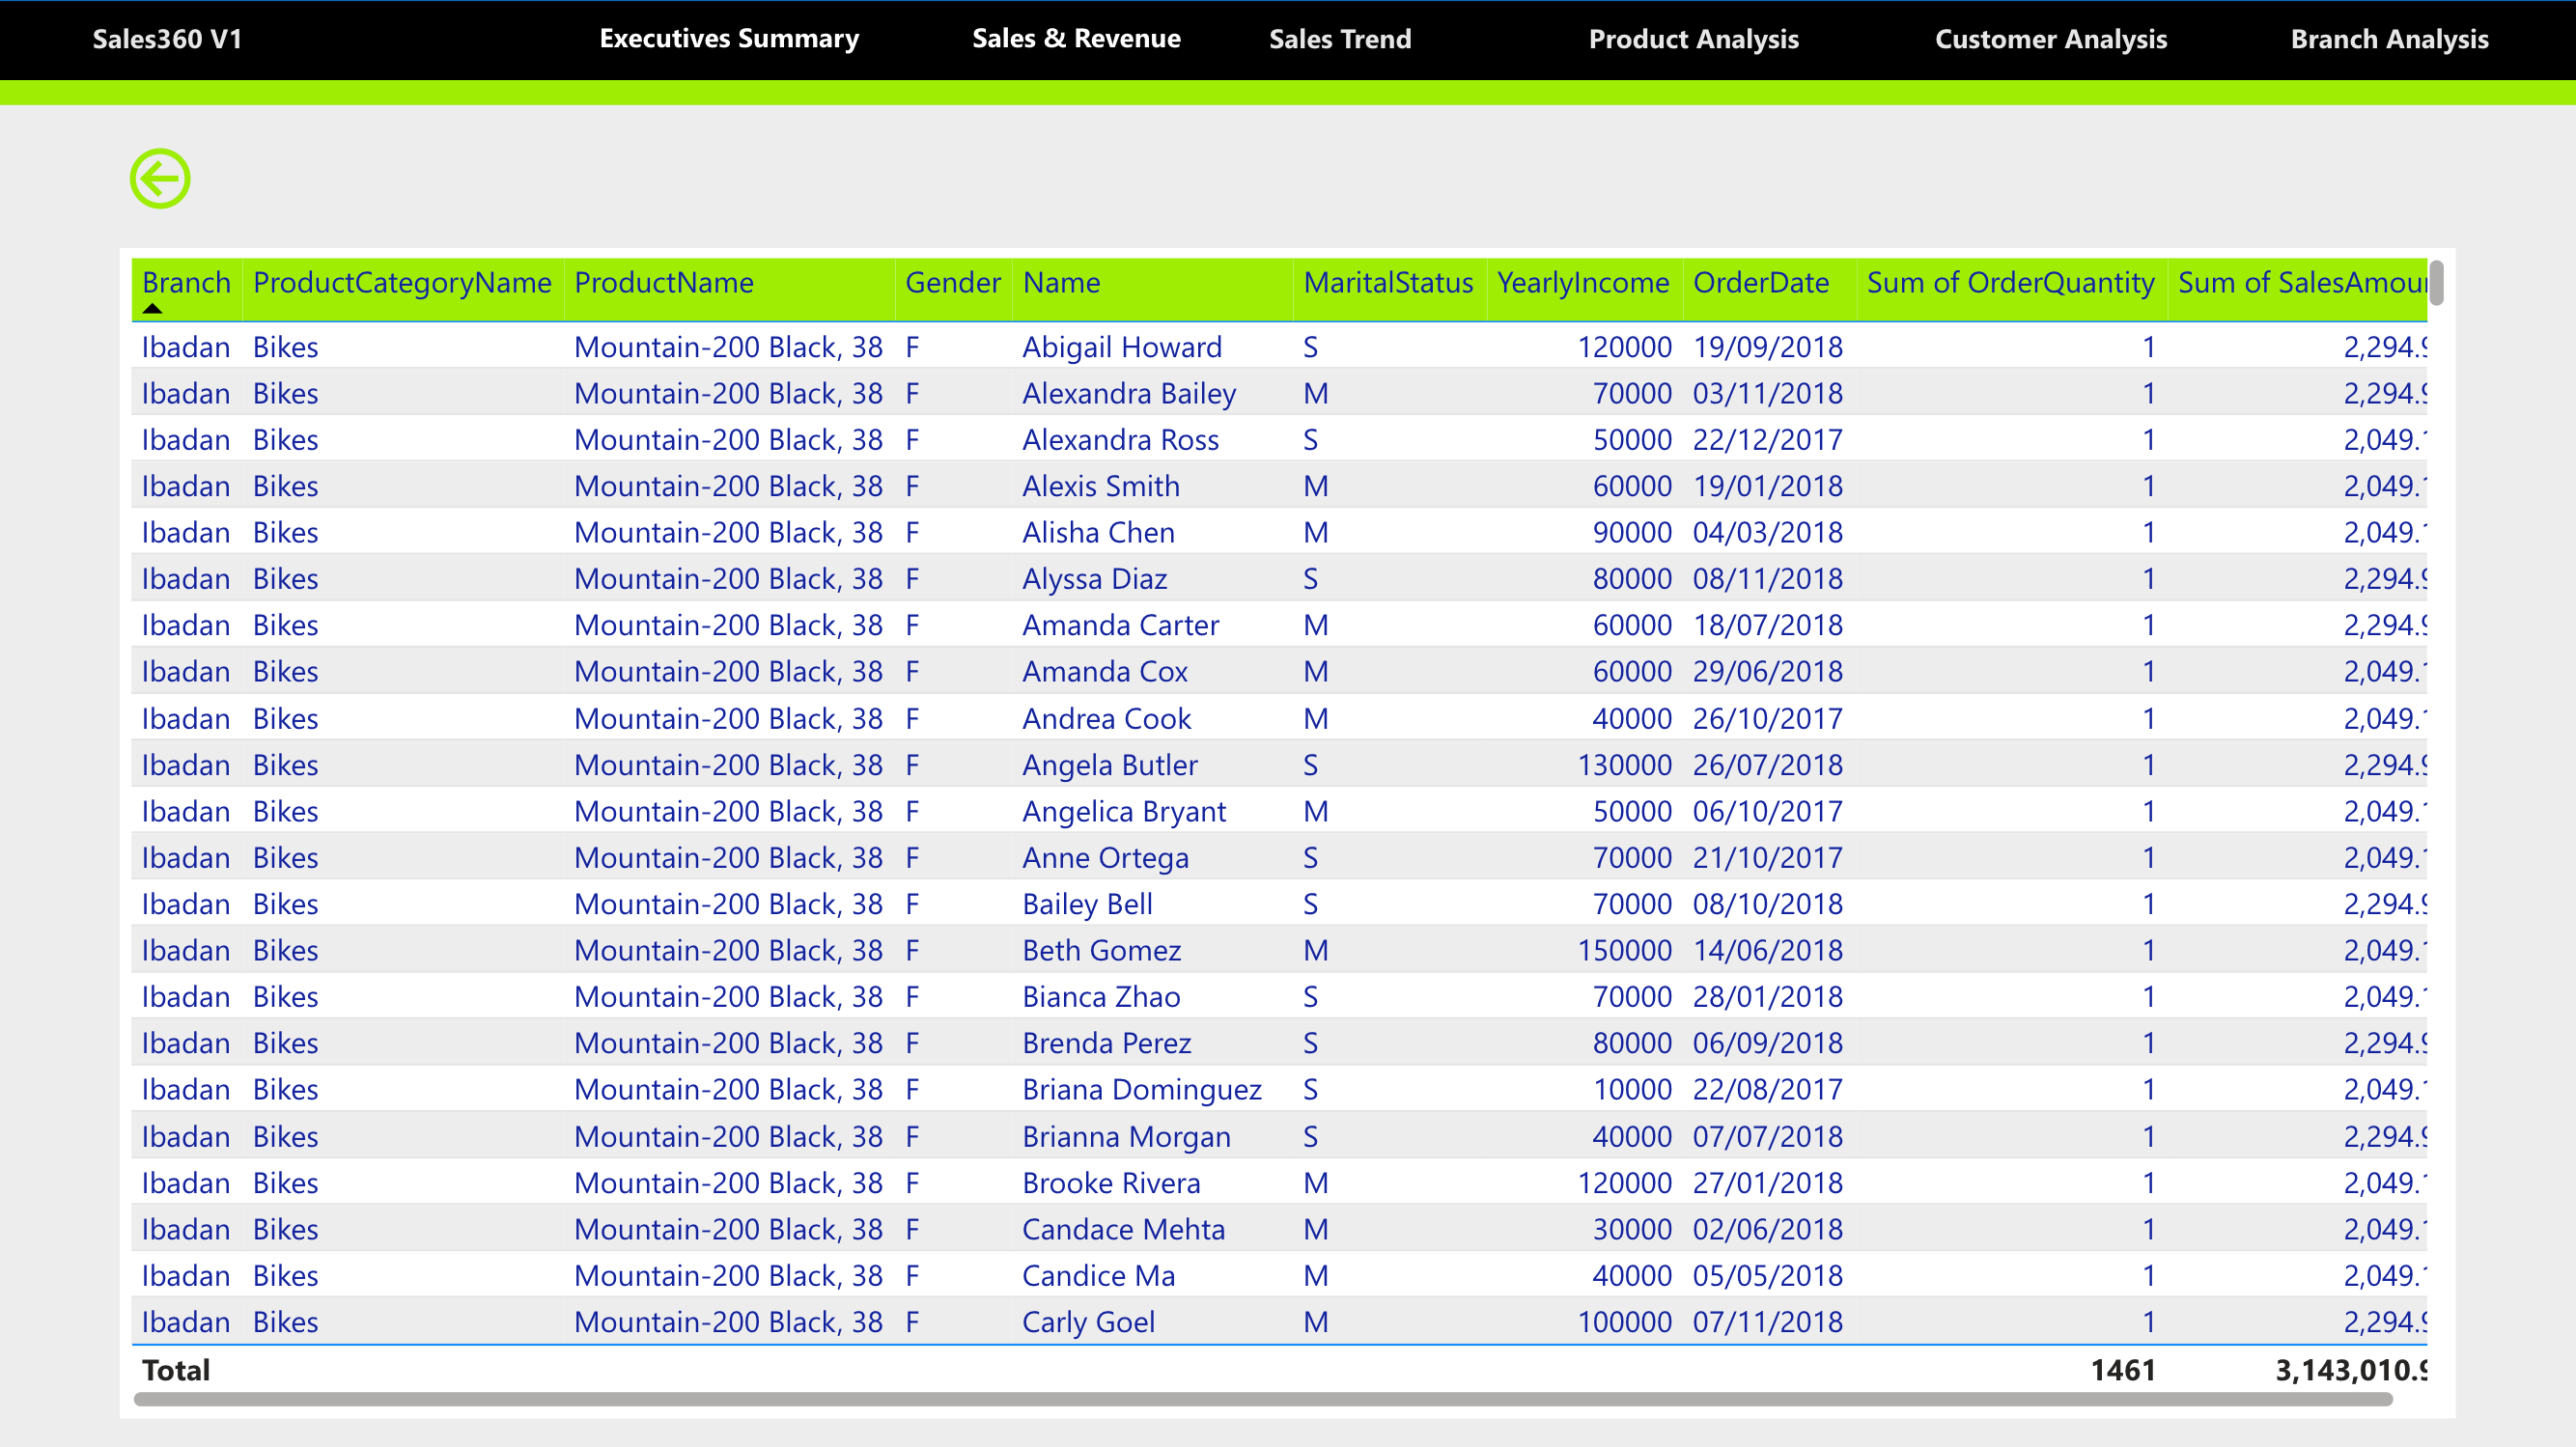Sort by Sum of OrderQuantity header
Viewport: 2576px width, 1447px height.
click(2010, 283)
